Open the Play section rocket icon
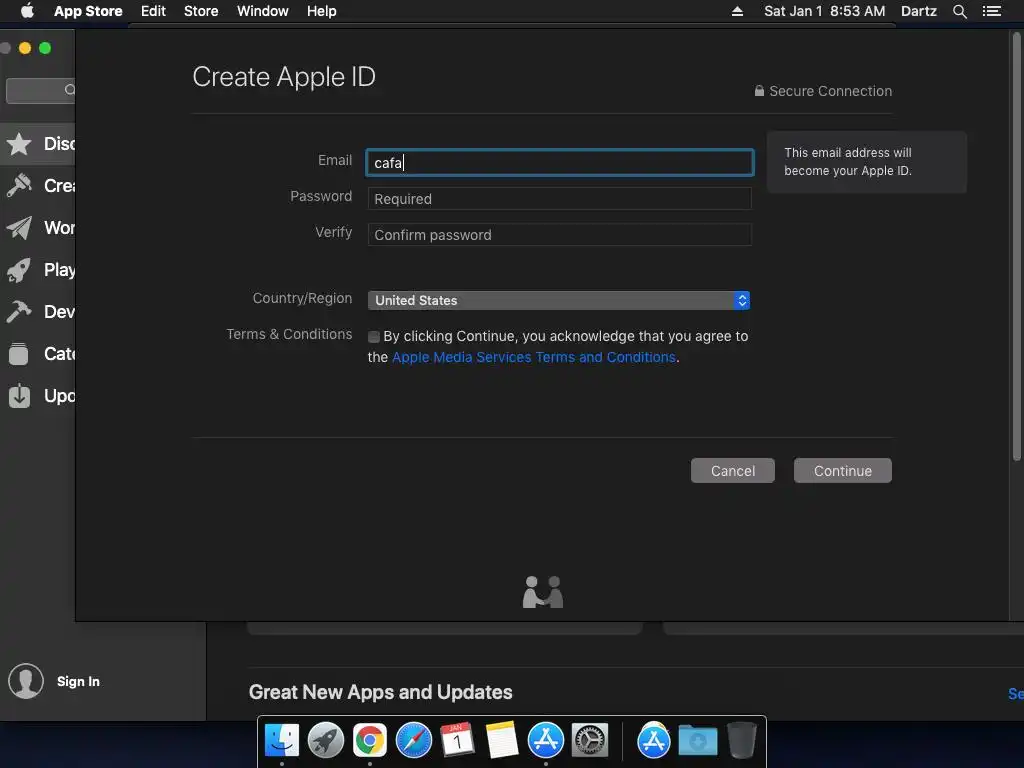The image size is (1024, 768). pyautogui.click(x=19, y=270)
